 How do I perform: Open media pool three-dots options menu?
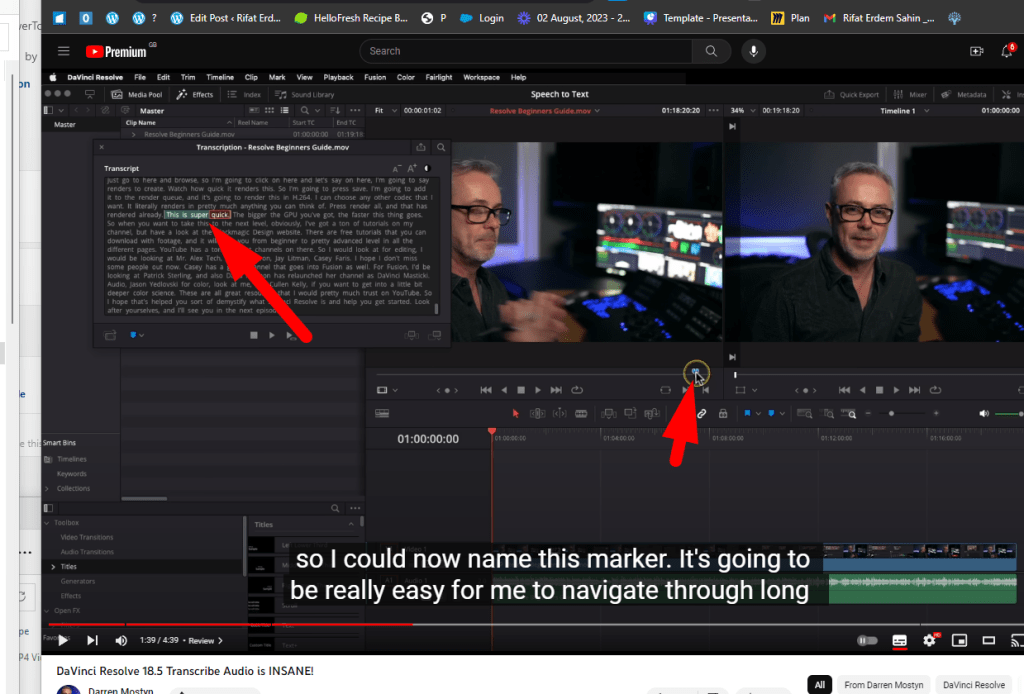355,110
